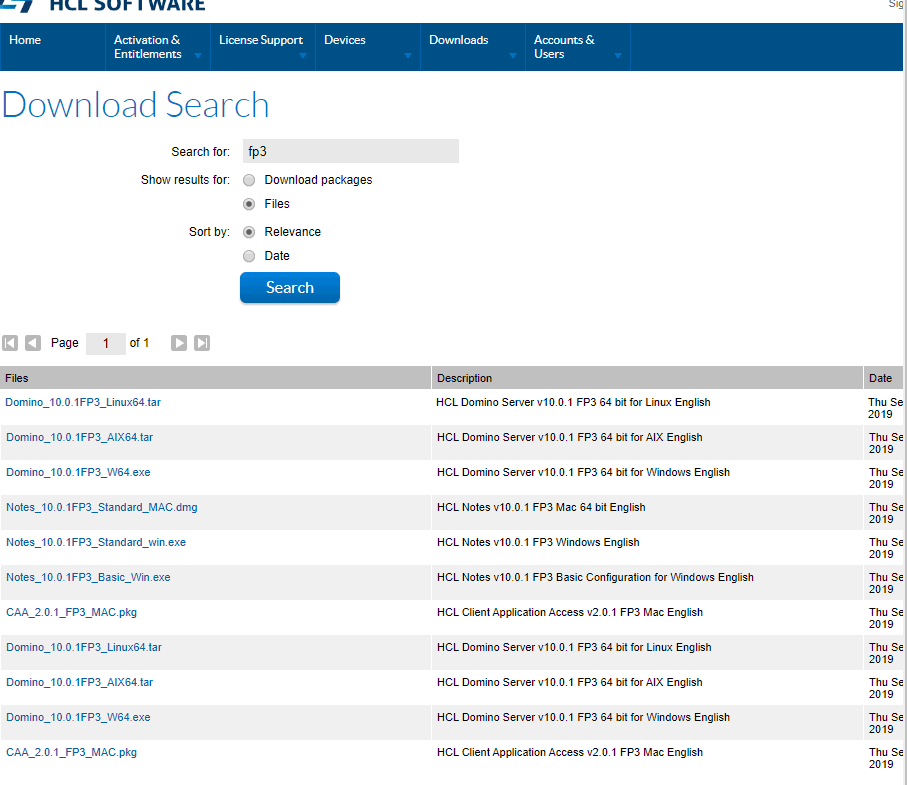
Task: Expand the Downloads dropdown arrow
Action: [x=513, y=56]
